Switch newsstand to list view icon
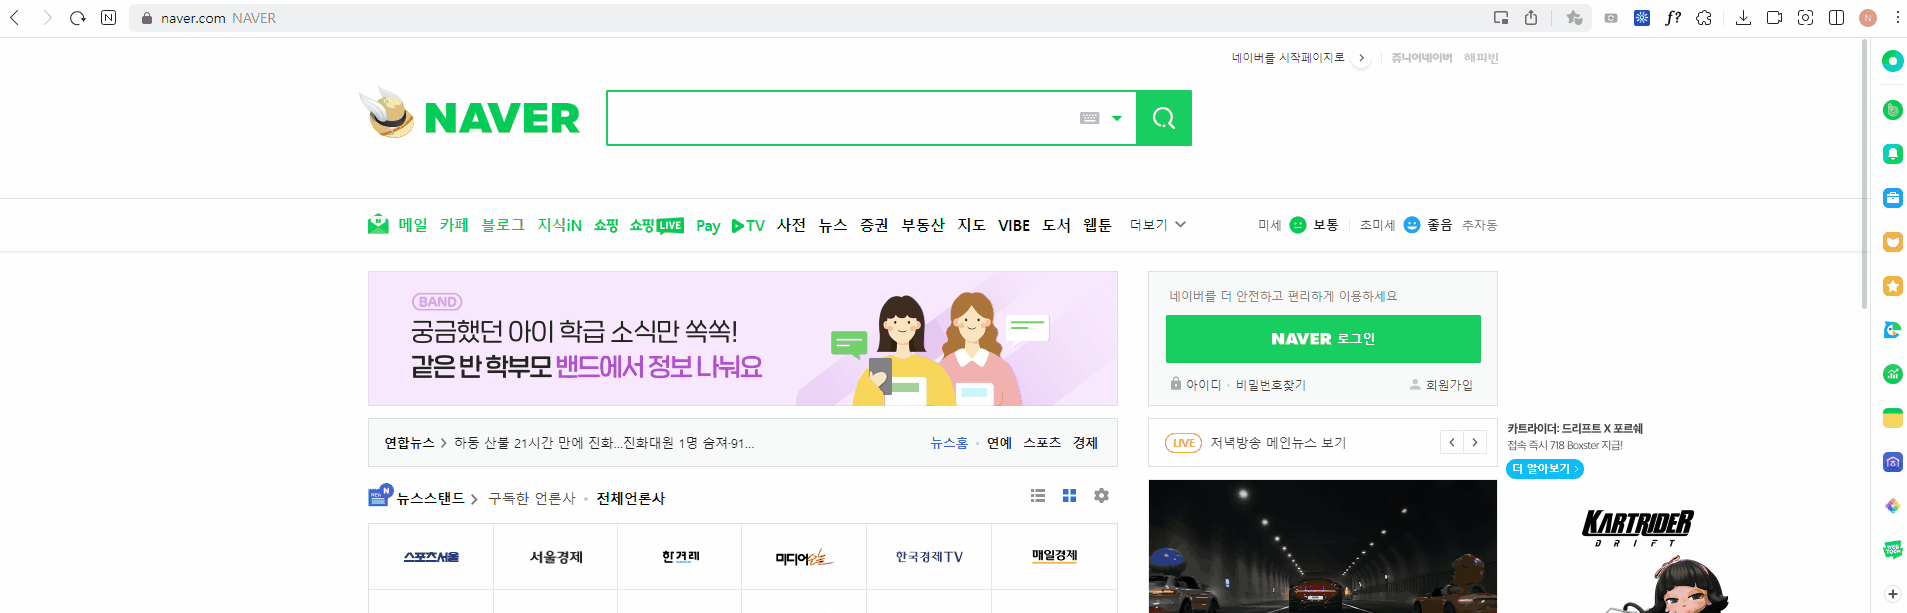Image resolution: width=1907 pixels, height=613 pixels. point(1038,496)
